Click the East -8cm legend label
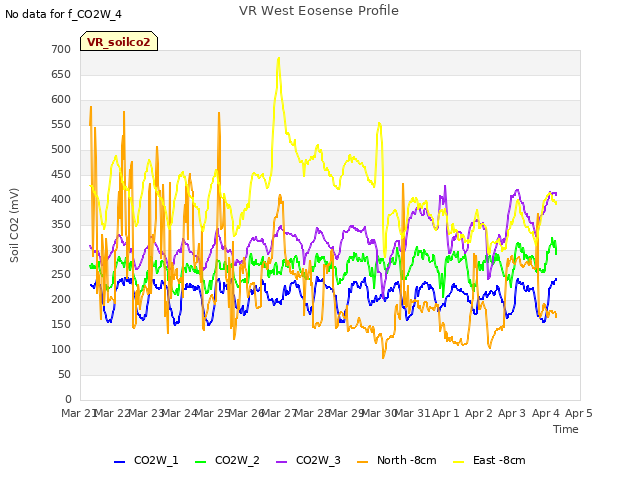Screen dimensions: 640x480 (499, 460)
